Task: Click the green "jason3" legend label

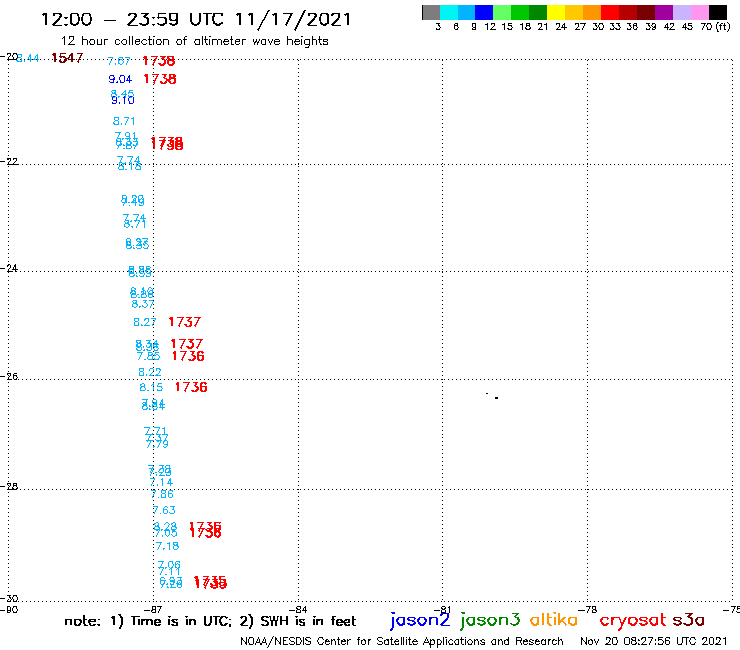Action: coord(490,620)
